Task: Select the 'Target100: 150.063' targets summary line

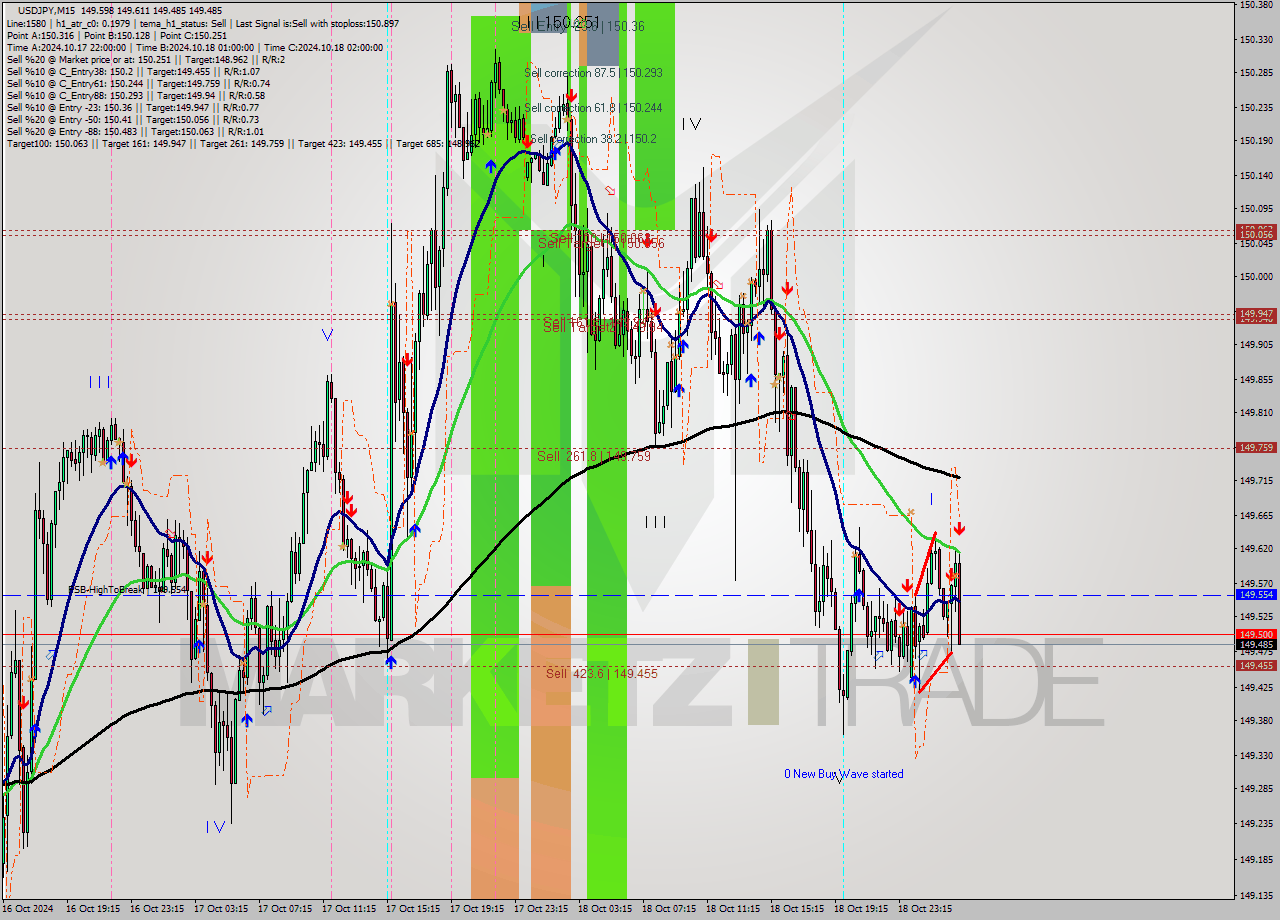Action: (x=243, y=144)
